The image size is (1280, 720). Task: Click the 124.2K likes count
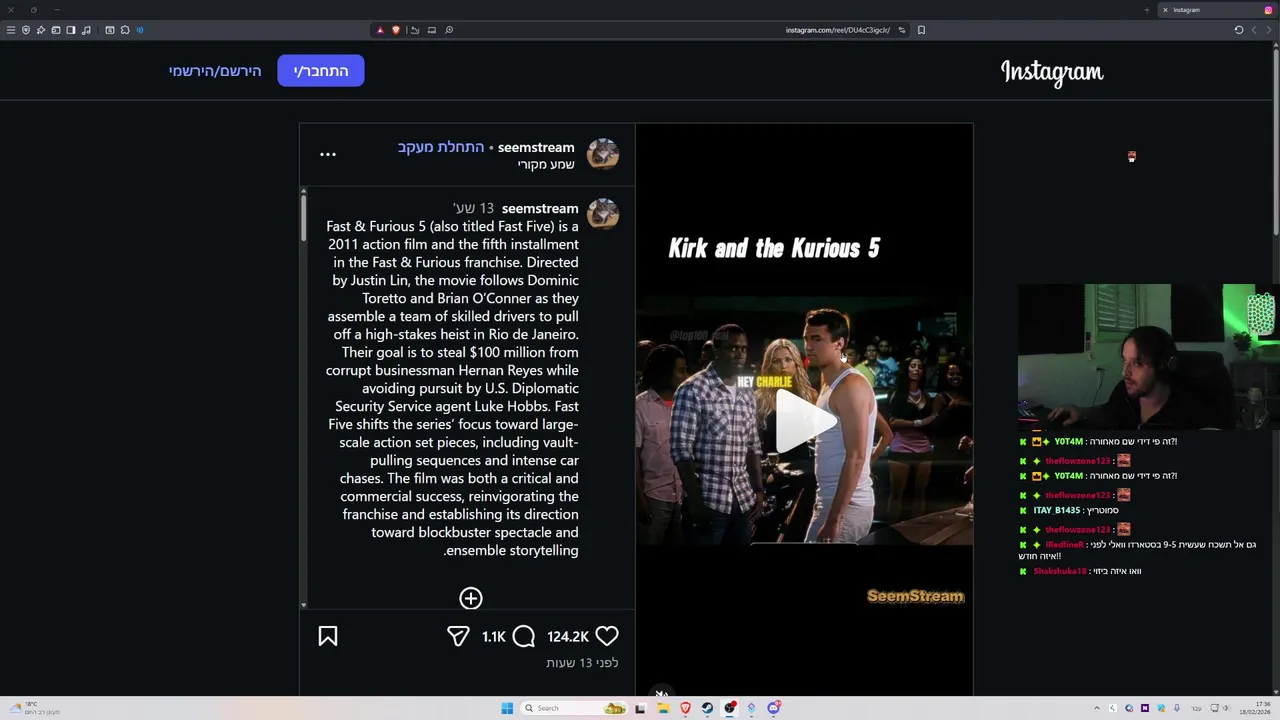point(568,637)
